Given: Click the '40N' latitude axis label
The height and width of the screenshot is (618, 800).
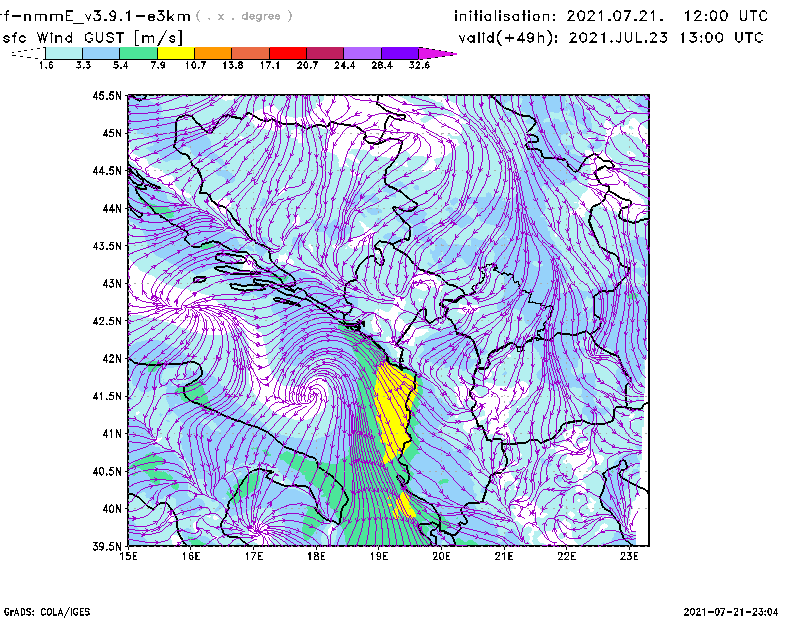Looking at the screenshot, I should 112,509.
